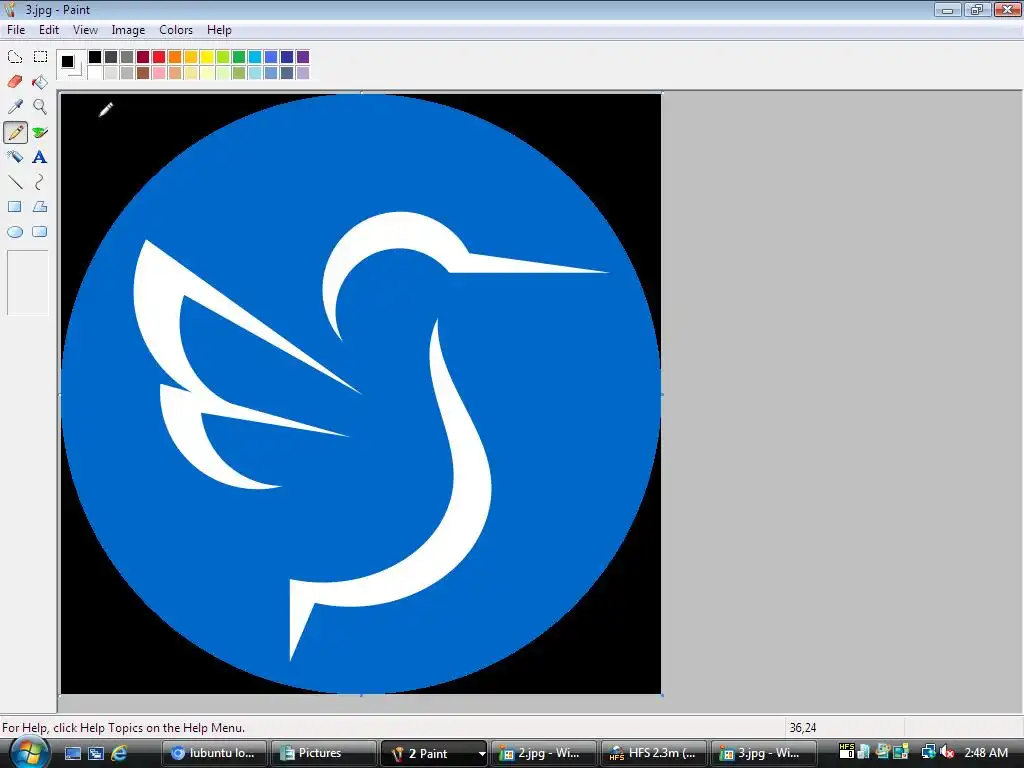Screen dimensions: 1024x768
Task: Pick the lime green color swatch
Action: pyautogui.click(x=223, y=57)
